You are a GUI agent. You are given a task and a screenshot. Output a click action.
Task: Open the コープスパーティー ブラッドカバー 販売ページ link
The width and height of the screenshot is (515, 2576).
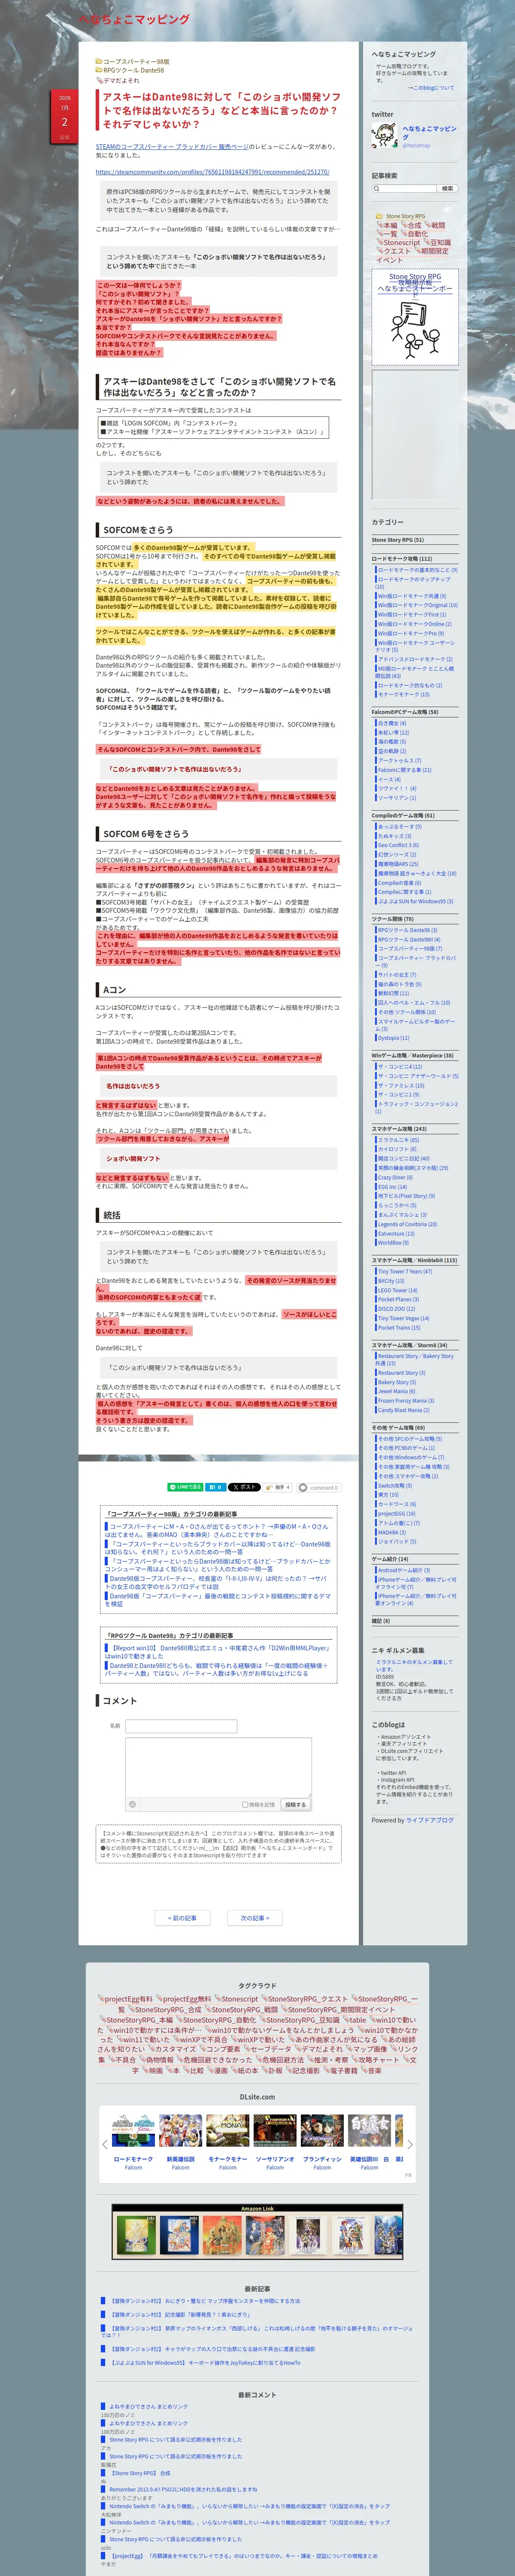[172, 146]
